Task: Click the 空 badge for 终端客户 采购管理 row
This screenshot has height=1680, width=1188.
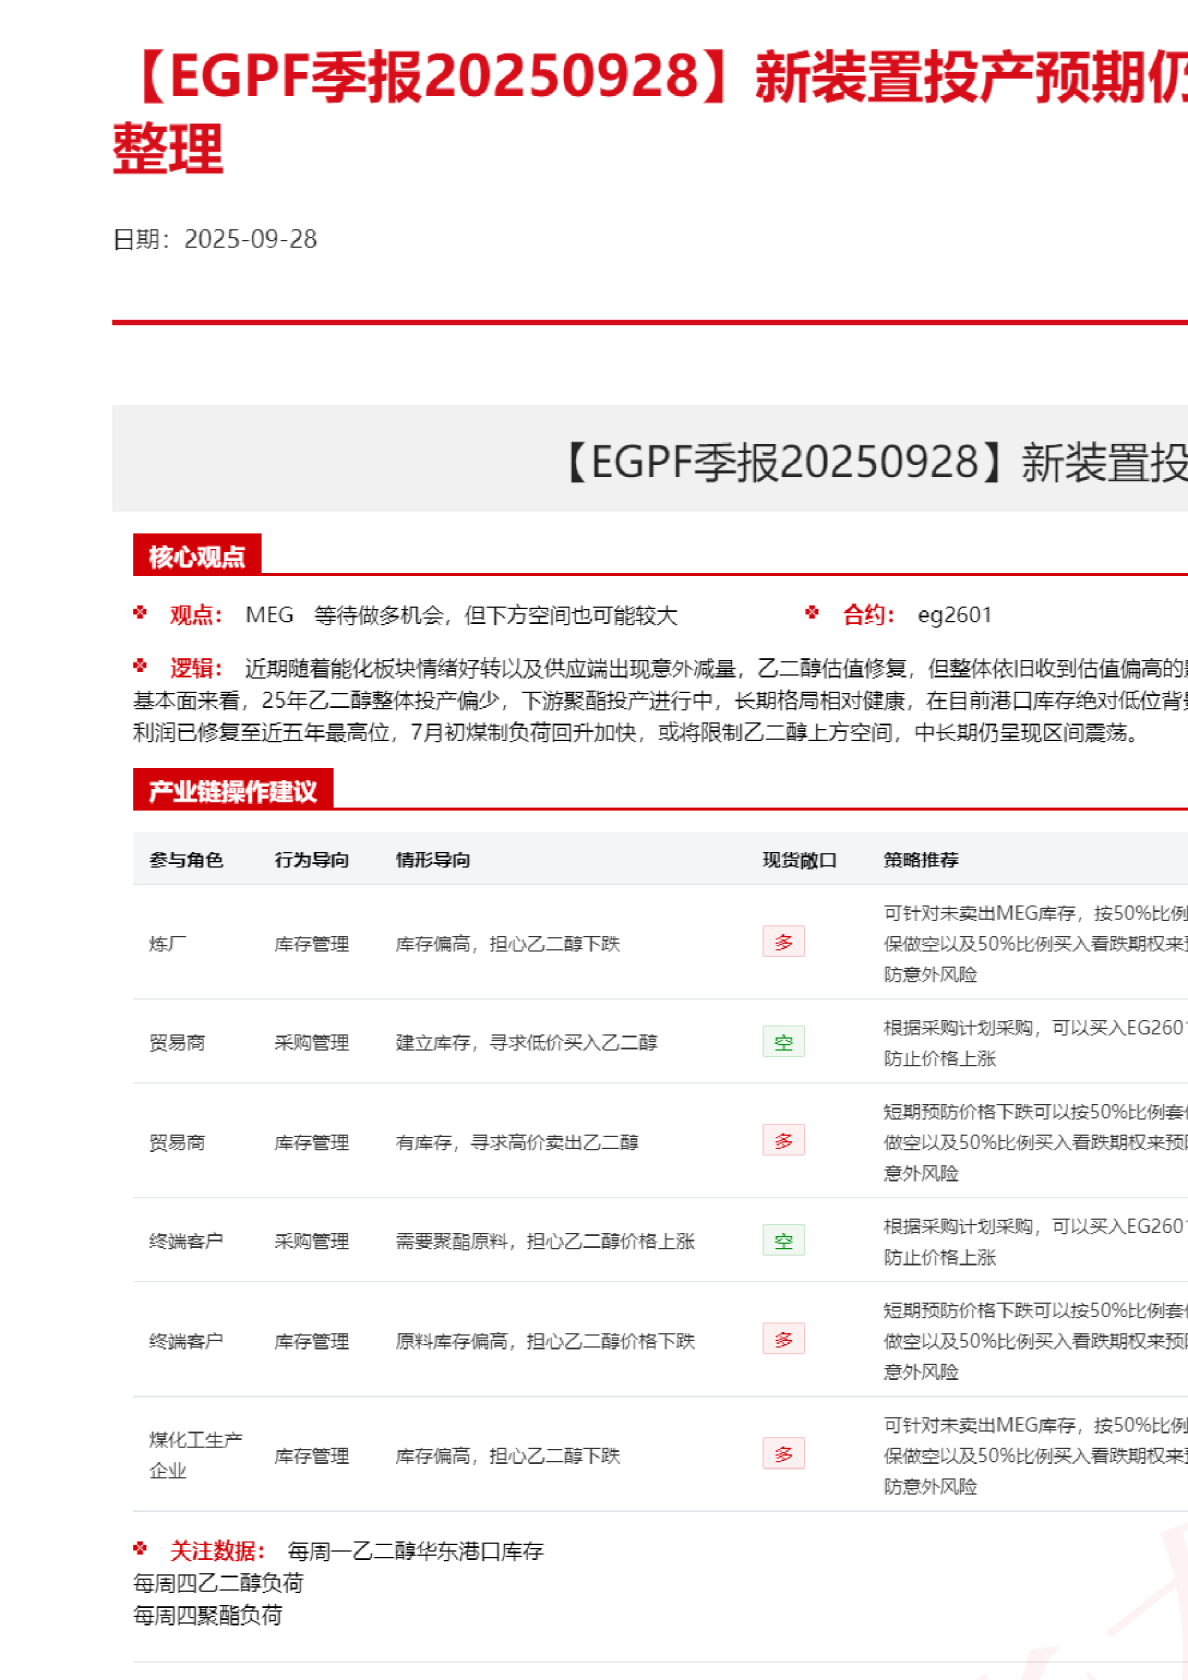Action: coord(783,1241)
